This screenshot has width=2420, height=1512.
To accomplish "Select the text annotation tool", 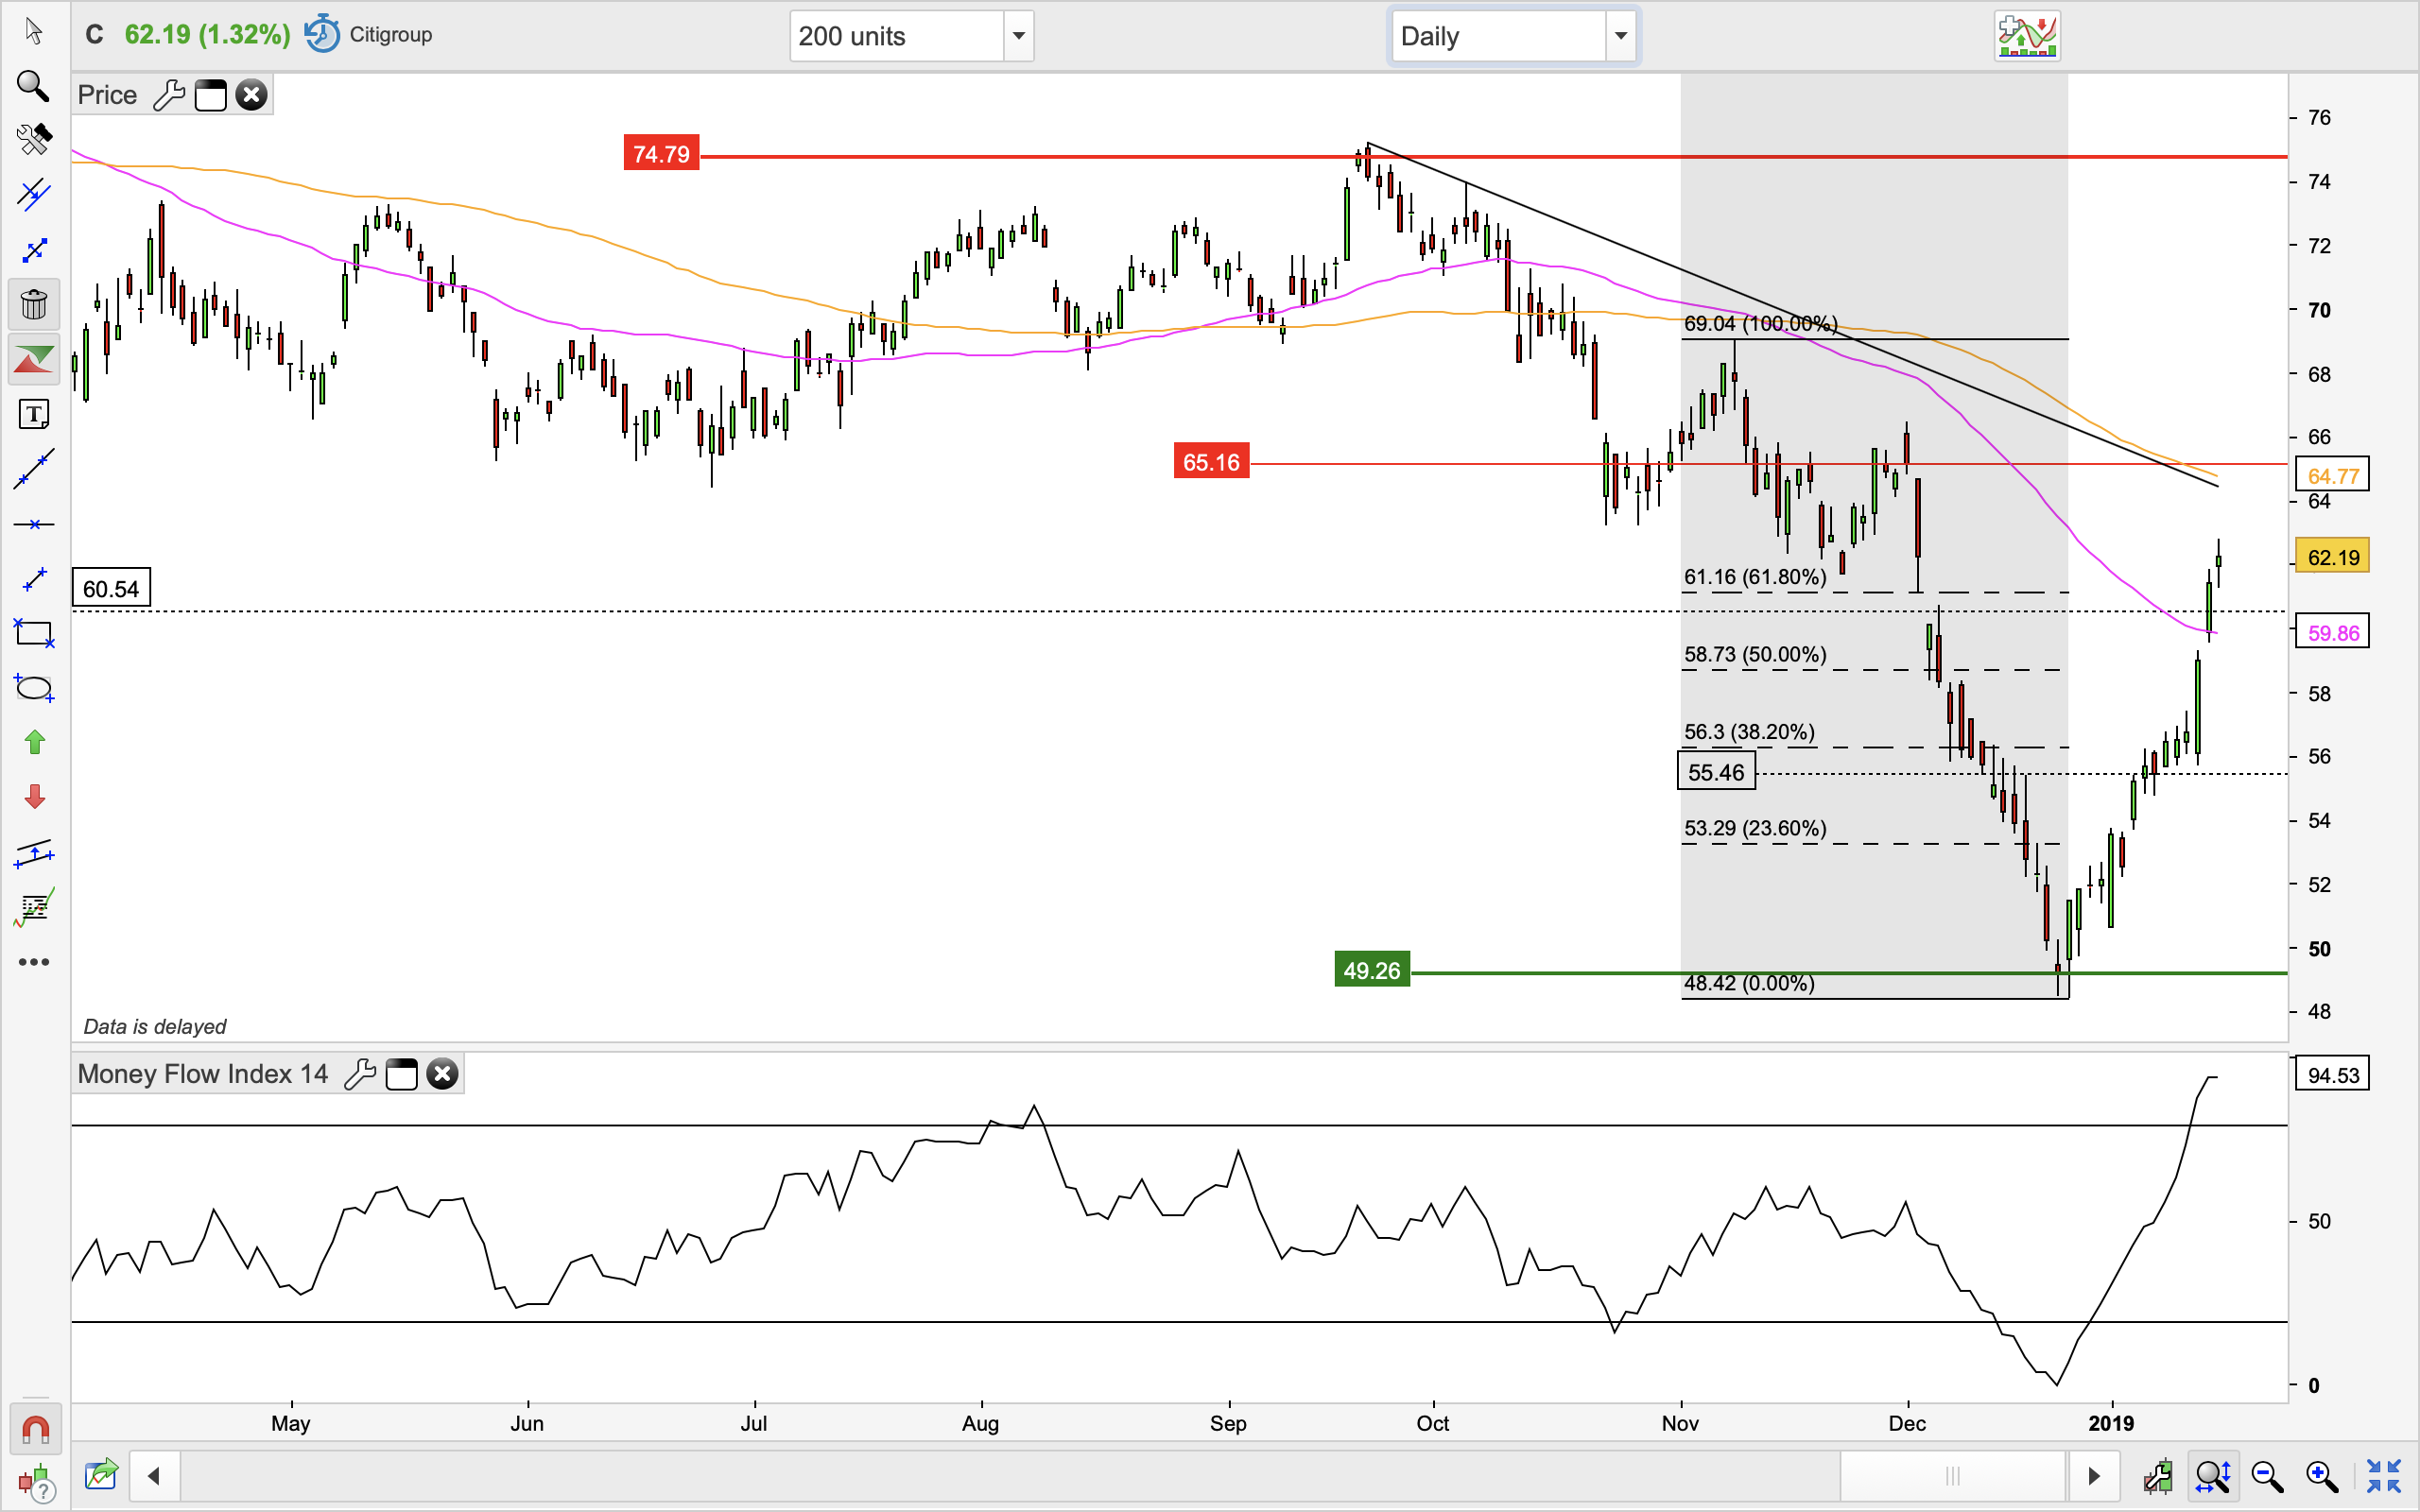I will [34, 414].
